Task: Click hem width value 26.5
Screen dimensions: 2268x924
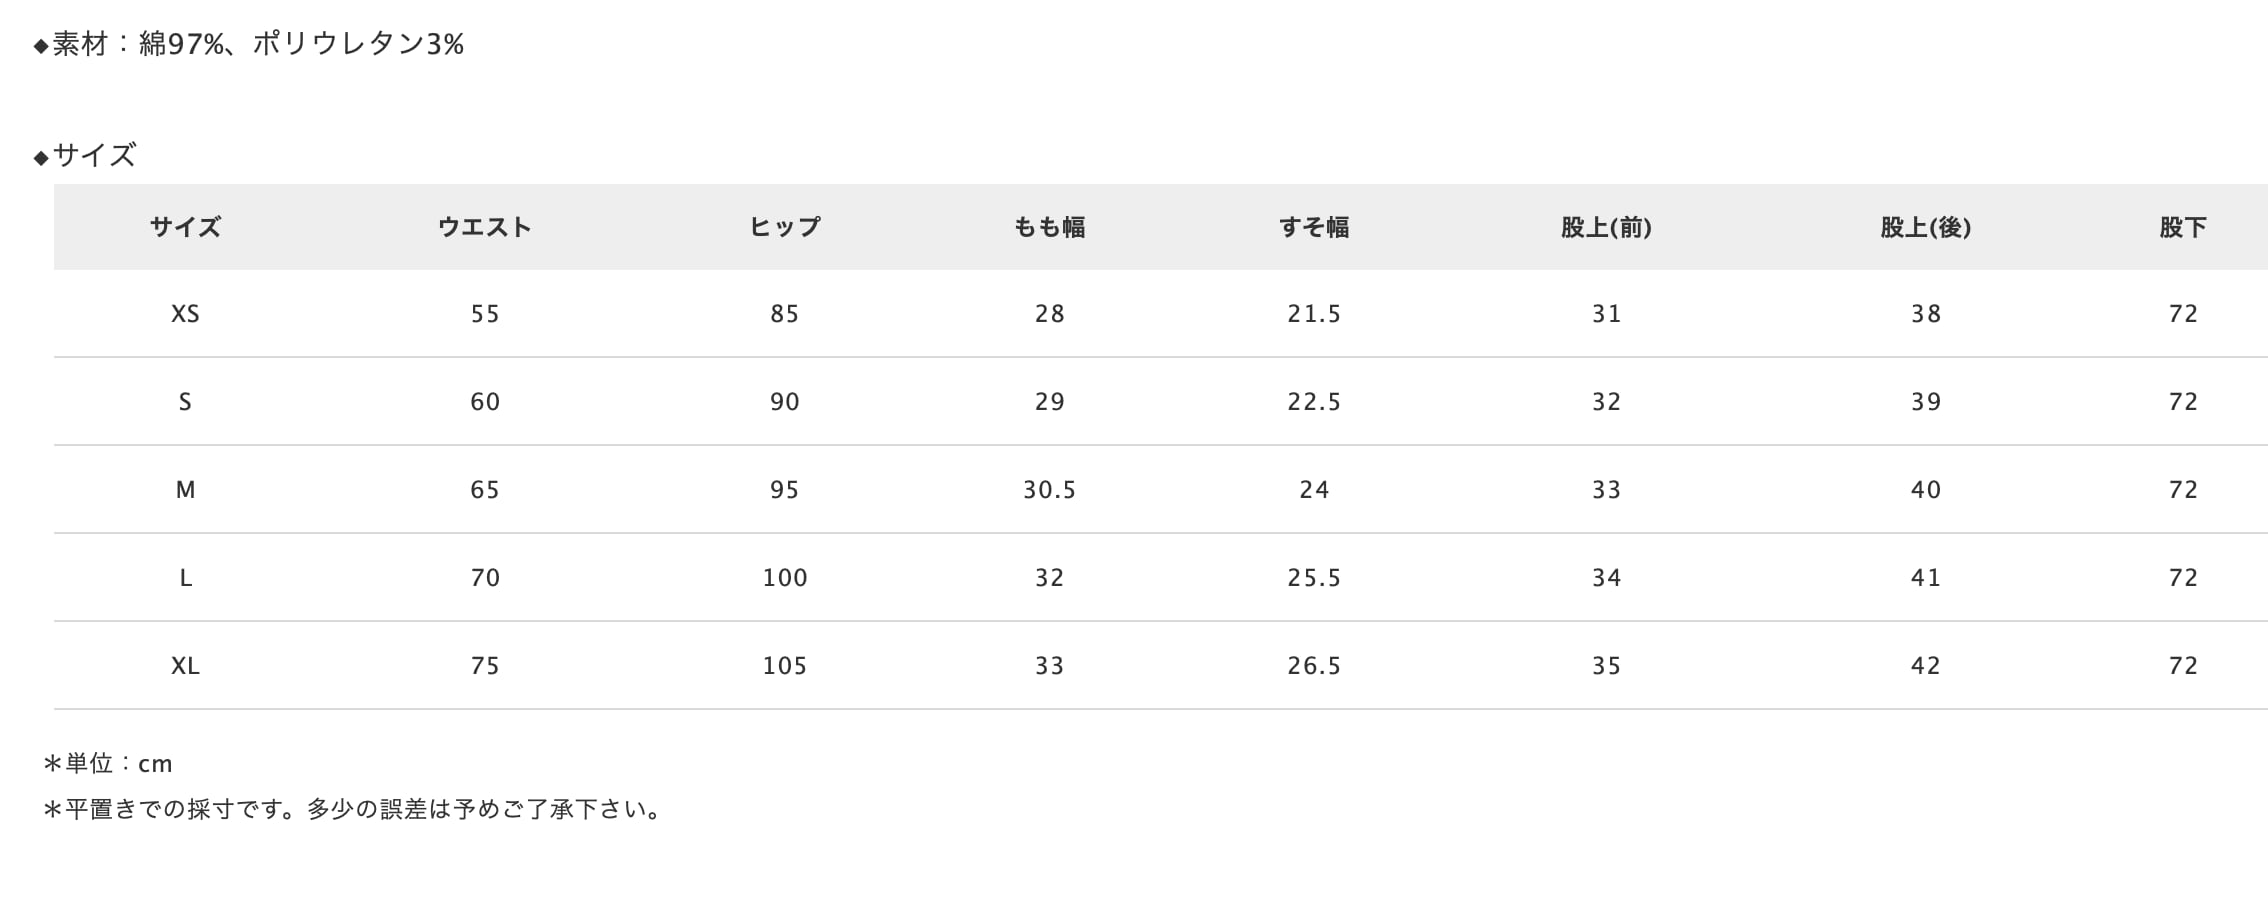Action: [x=1314, y=666]
